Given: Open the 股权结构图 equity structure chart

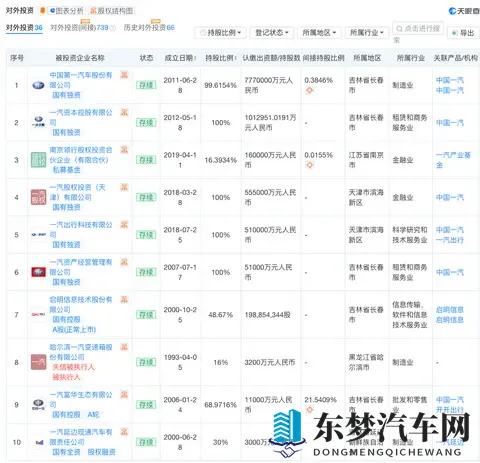Looking at the screenshot, I should (x=112, y=11).
